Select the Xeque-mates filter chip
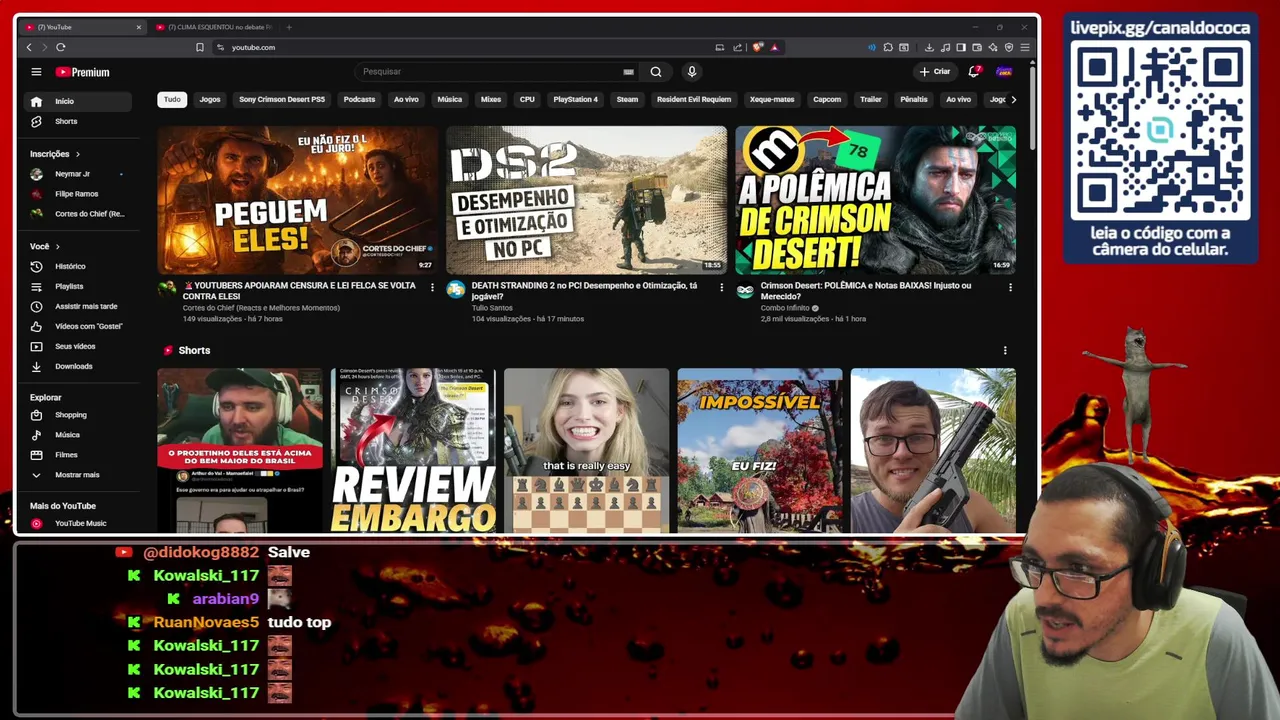The width and height of the screenshot is (1280, 720). [x=772, y=99]
